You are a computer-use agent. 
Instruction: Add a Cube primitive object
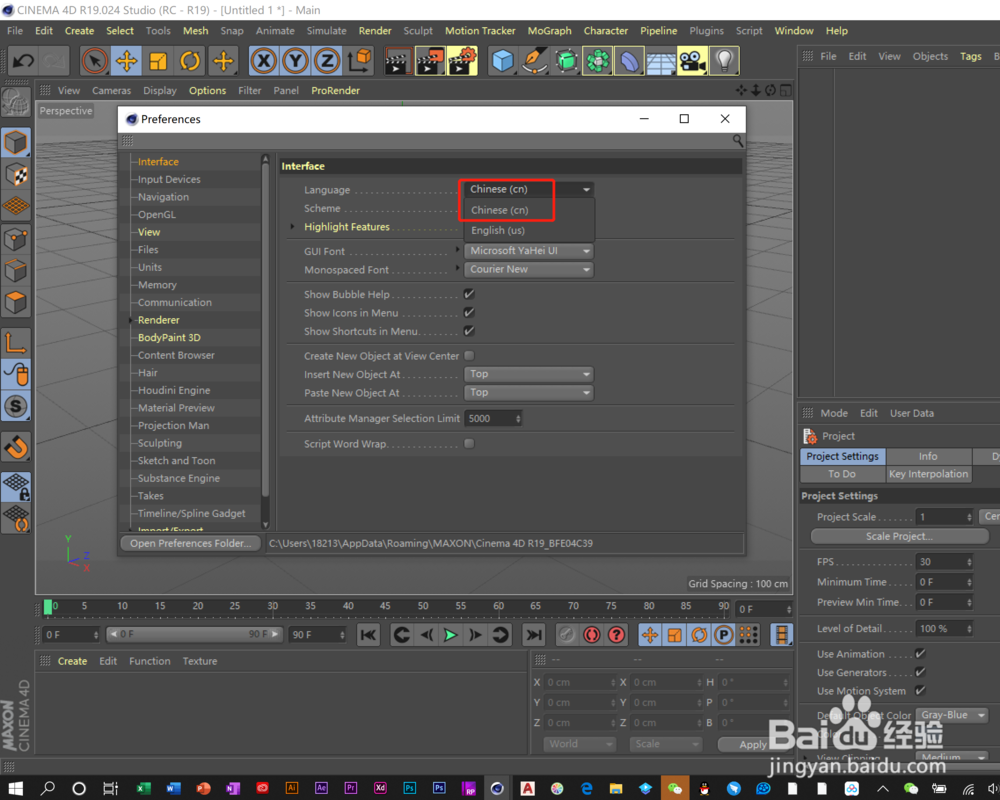point(503,61)
